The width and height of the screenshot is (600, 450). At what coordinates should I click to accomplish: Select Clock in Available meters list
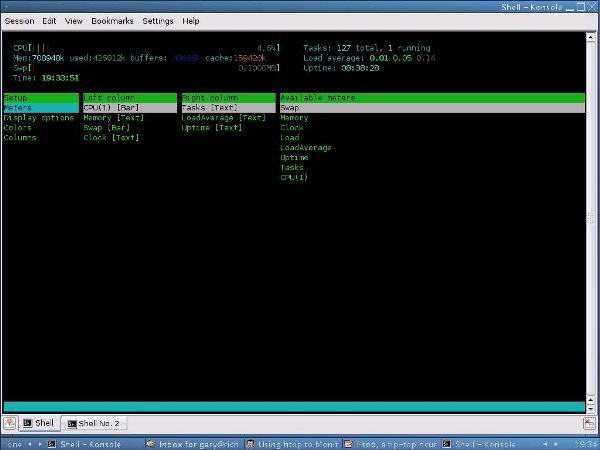pos(292,128)
